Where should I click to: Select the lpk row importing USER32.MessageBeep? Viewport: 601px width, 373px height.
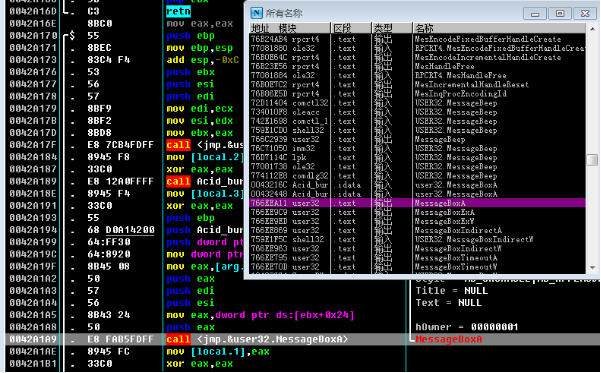click(x=417, y=158)
